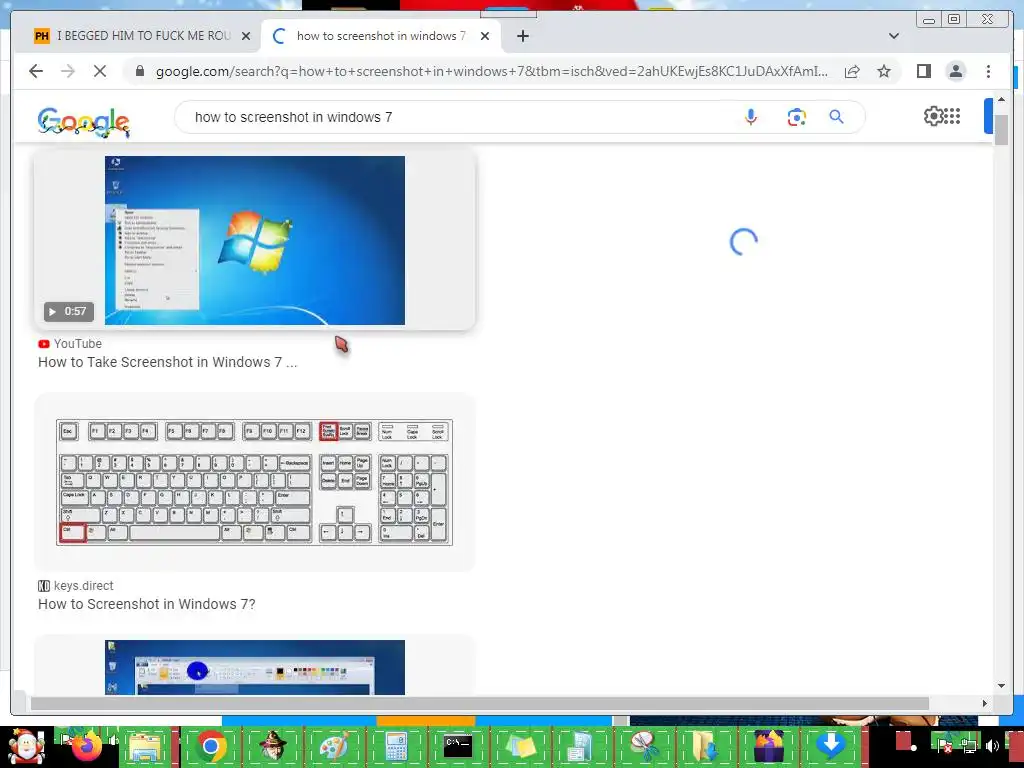Click the network tray icon

point(969,746)
